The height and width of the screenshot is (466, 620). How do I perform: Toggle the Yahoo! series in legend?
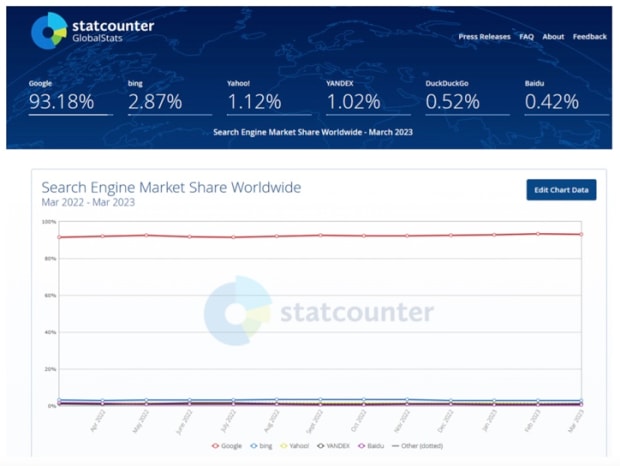[x=295, y=446]
